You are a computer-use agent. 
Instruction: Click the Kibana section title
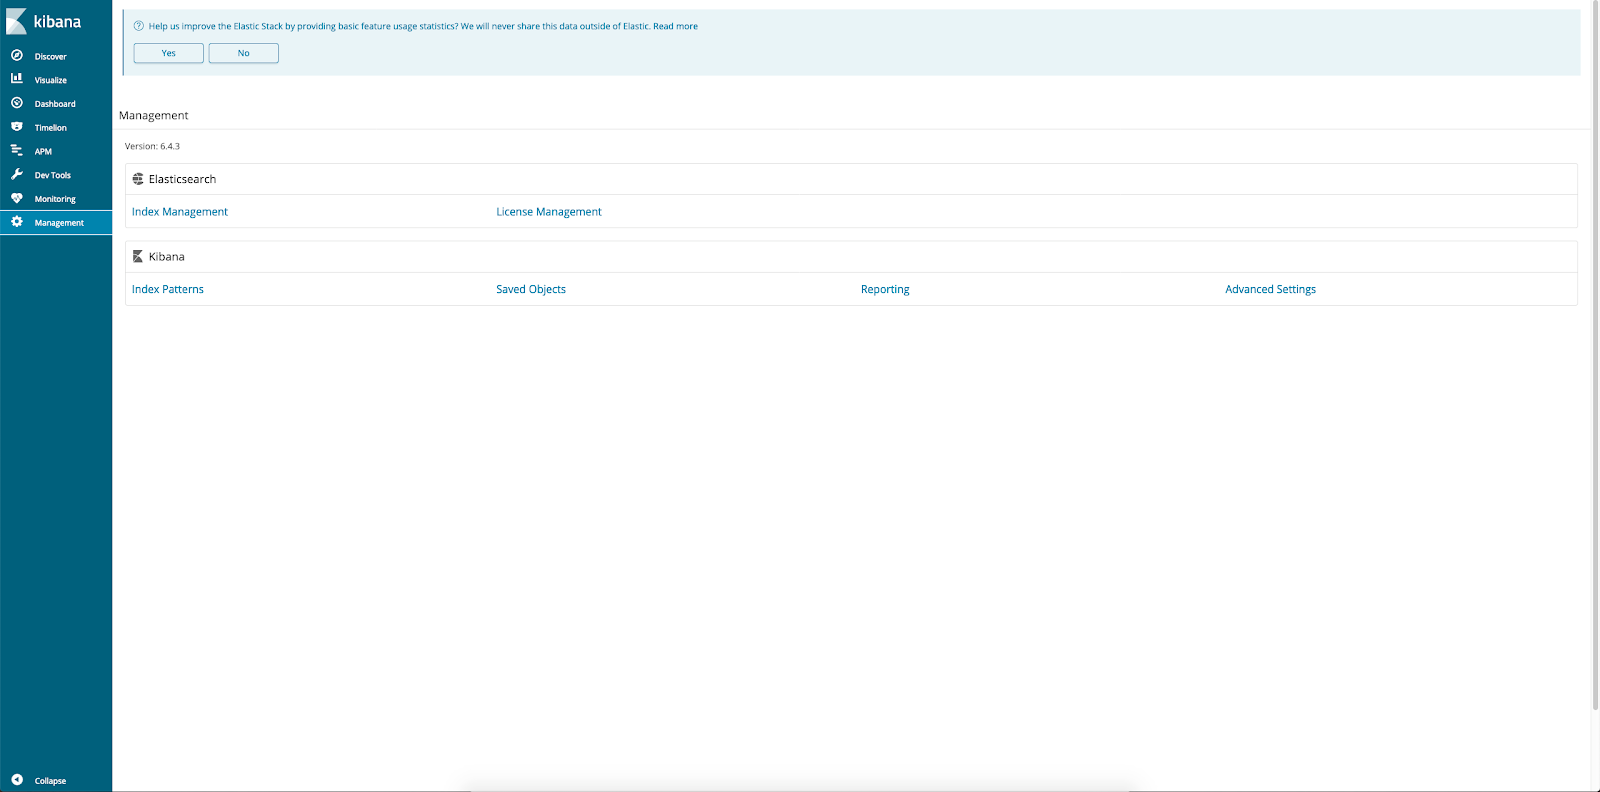[167, 257]
